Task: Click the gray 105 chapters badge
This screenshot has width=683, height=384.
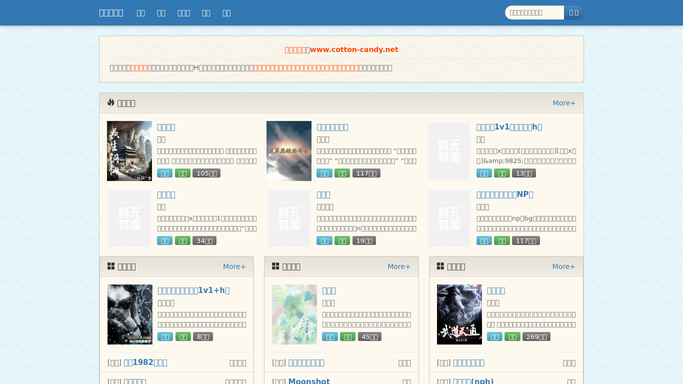Action: coord(206,173)
